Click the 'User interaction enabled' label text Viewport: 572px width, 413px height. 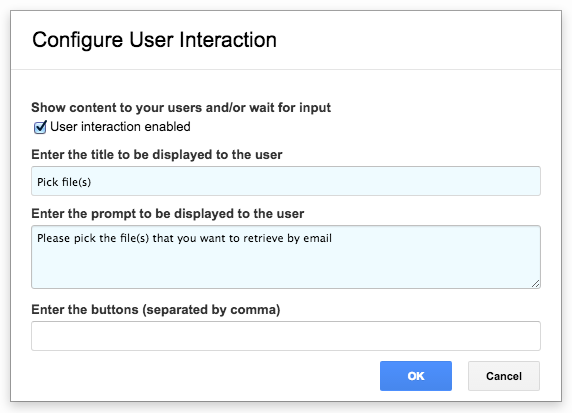120,127
